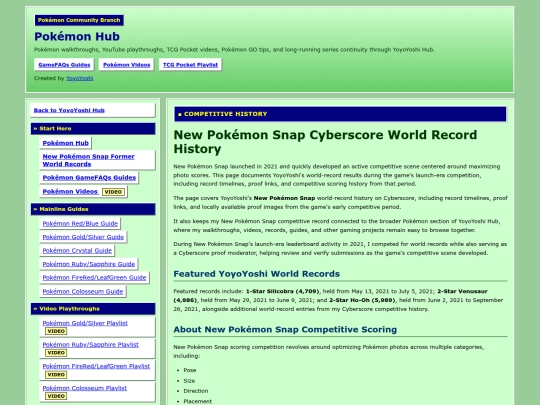The image size is (540, 405).
Task: Open the TCG Pocket Playlist button
Action: pyautogui.click(x=190, y=65)
